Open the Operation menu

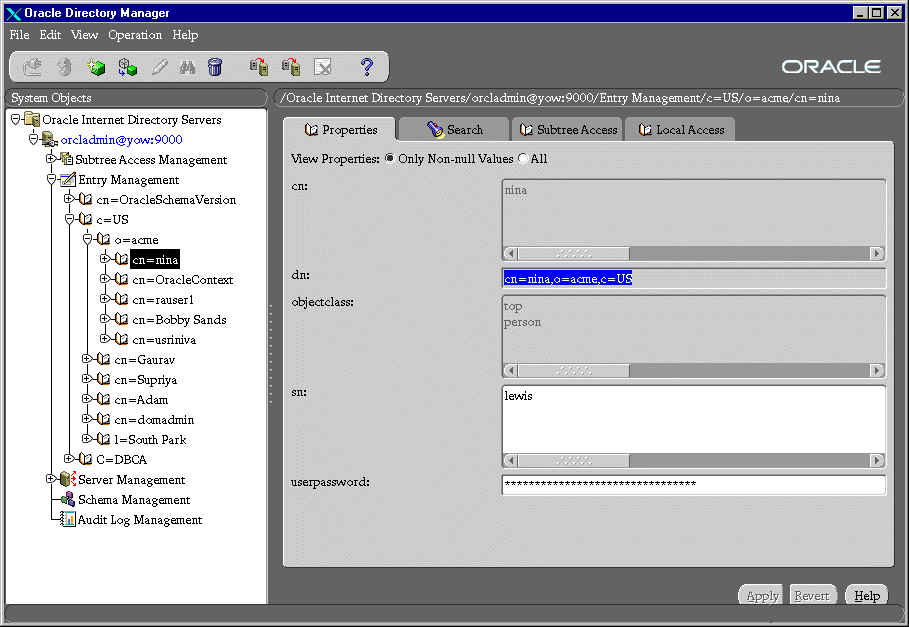click(135, 35)
